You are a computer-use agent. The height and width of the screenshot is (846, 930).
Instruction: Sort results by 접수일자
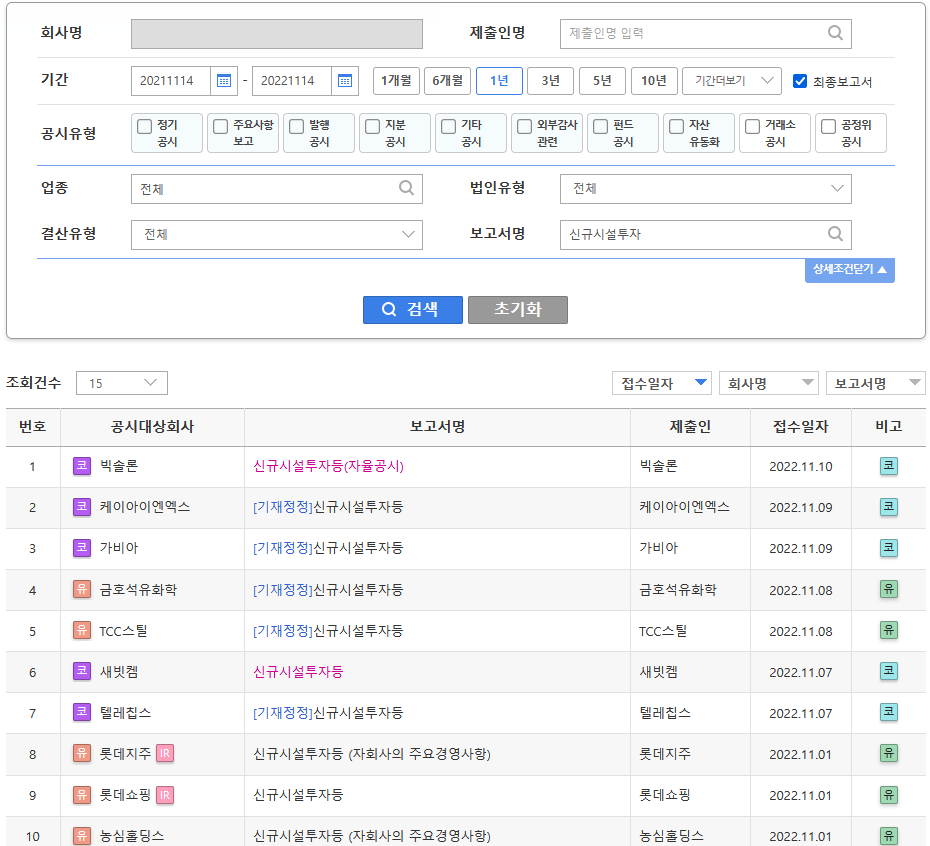[663, 383]
